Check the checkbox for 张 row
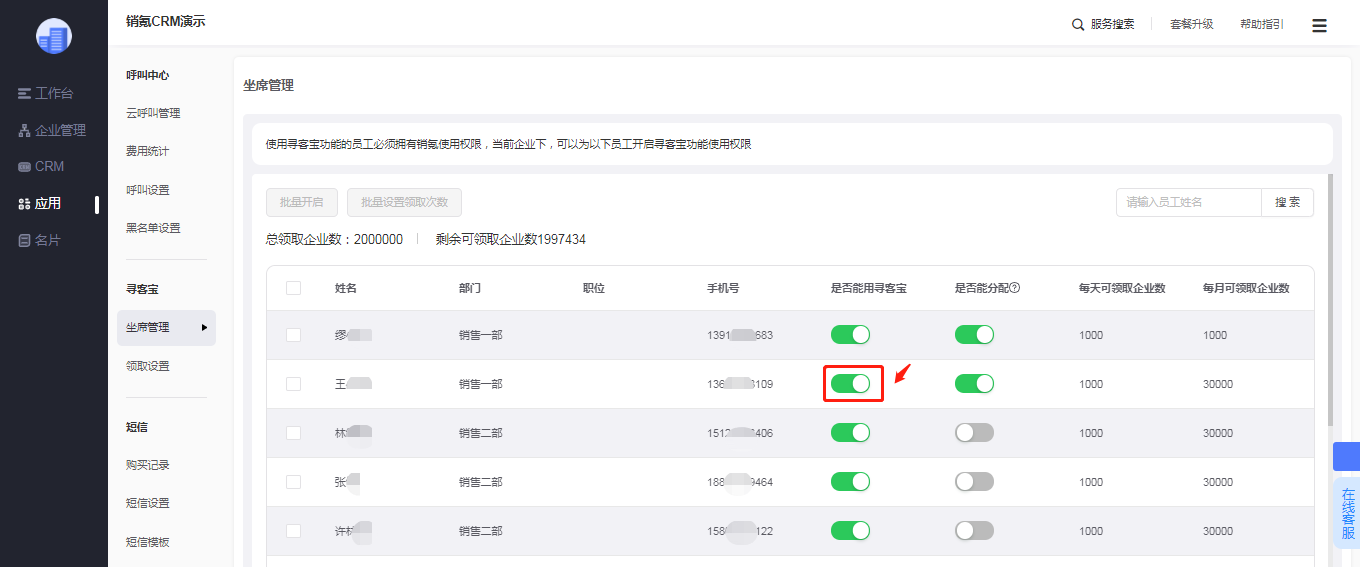Image resolution: width=1360 pixels, height=567 pixels. 293,482
